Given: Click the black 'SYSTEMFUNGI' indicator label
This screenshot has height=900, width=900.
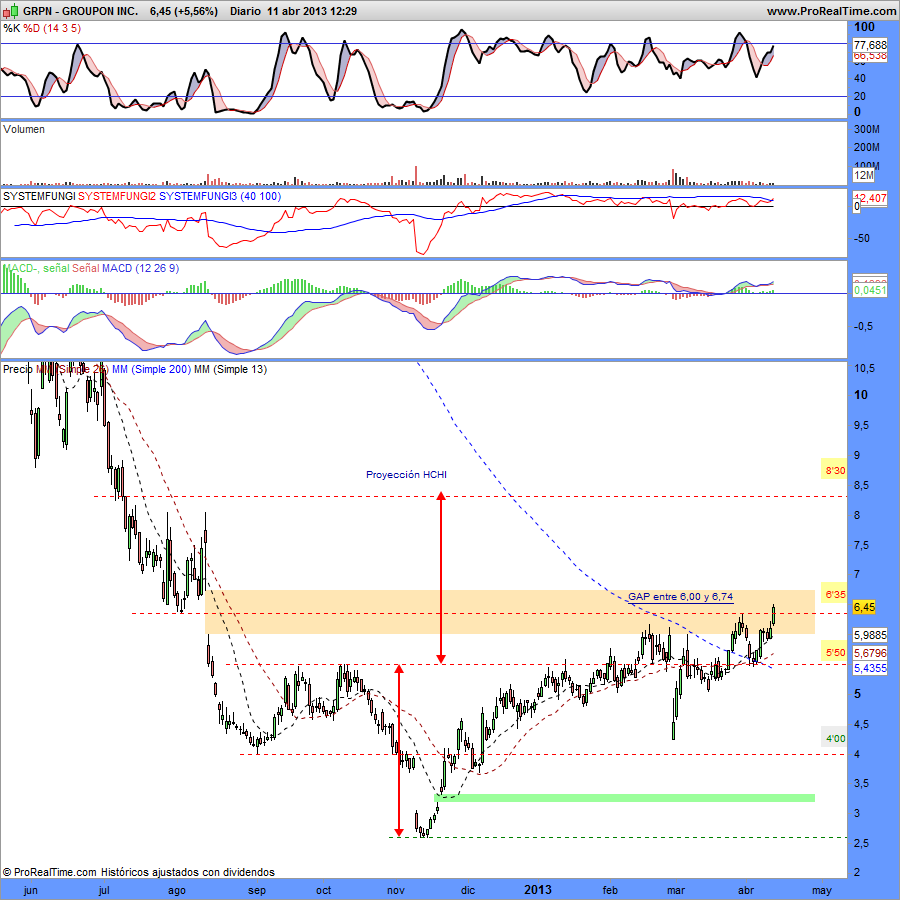Looking at the screenshot, I should [39, 196].
